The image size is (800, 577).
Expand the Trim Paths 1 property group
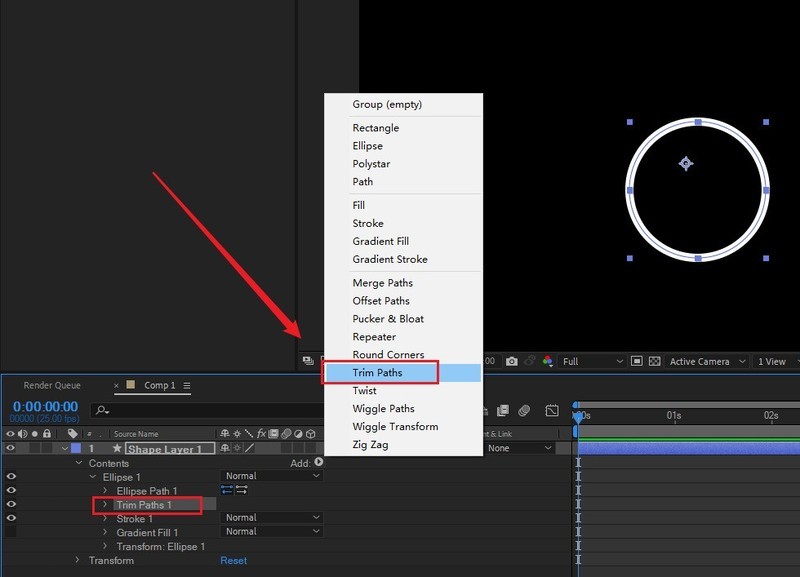[105, 505]
